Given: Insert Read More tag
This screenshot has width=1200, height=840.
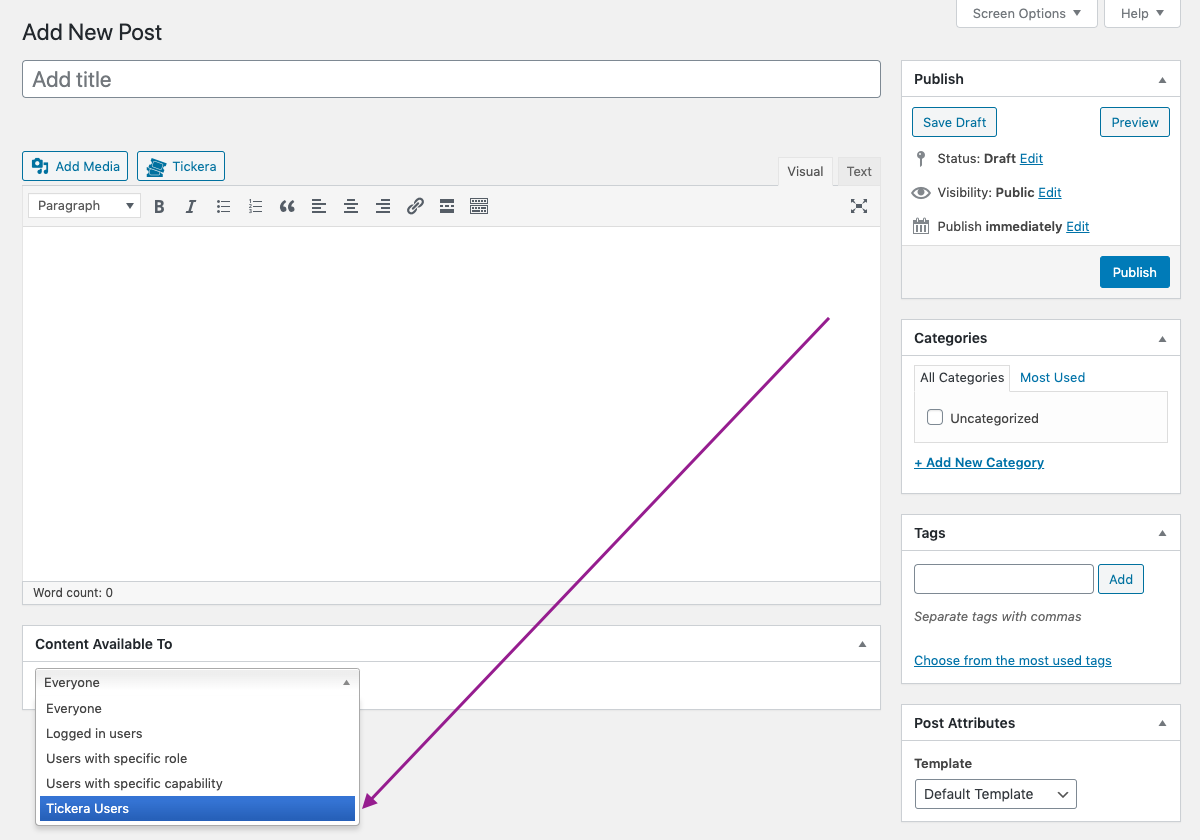Looking at the screenshot, I should [x=447, y=206].
